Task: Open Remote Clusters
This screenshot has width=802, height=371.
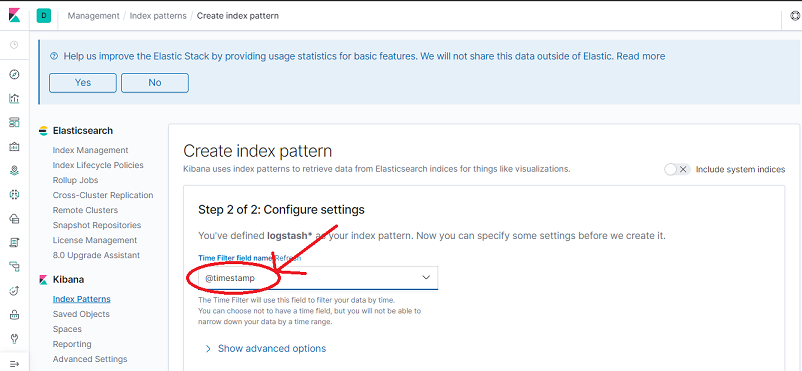Action: 85,210
